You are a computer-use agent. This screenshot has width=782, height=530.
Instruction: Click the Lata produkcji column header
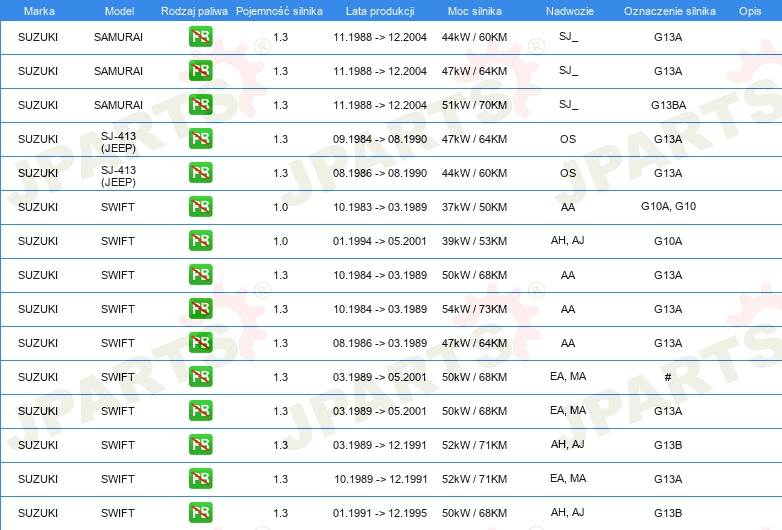pyautogui.click(x=380, y=11)
